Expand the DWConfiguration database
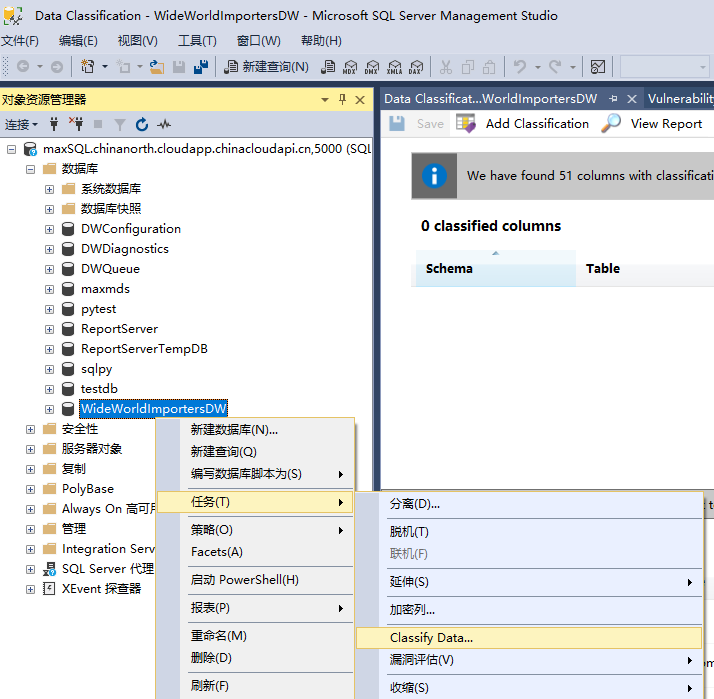The height and width of the screenshot is (699, 714). pyautogui.click(x=50, y=230)
